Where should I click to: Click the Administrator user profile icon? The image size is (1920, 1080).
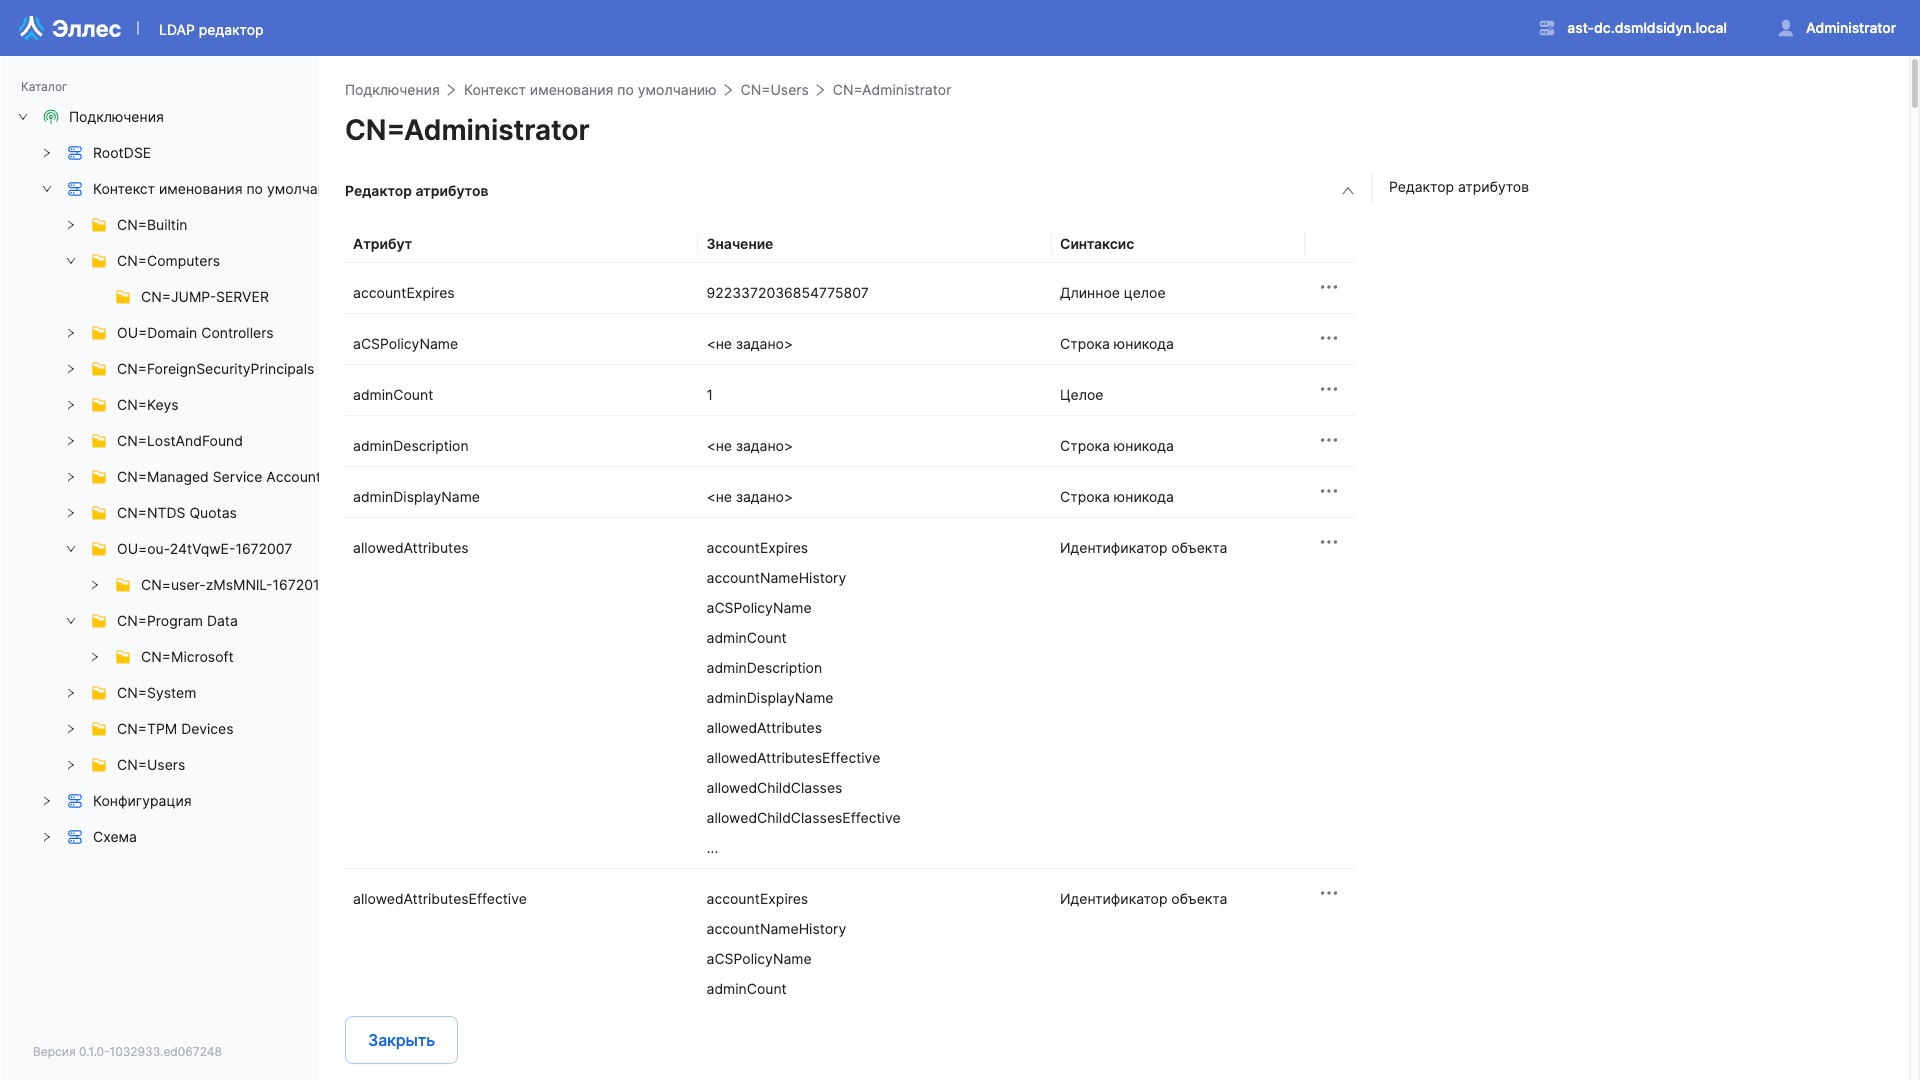tap(1786, 27)
